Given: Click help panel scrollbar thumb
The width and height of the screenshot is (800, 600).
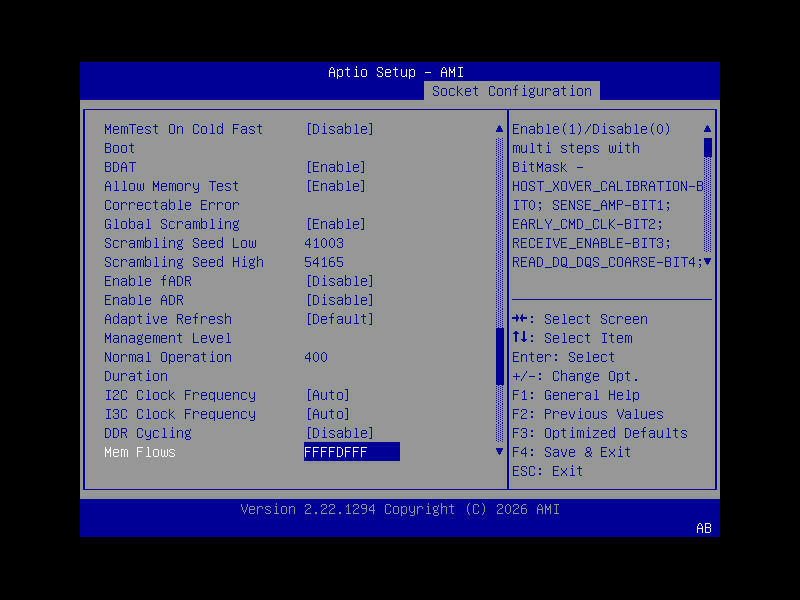Looking at the screenshot, I should click(707, 147).
